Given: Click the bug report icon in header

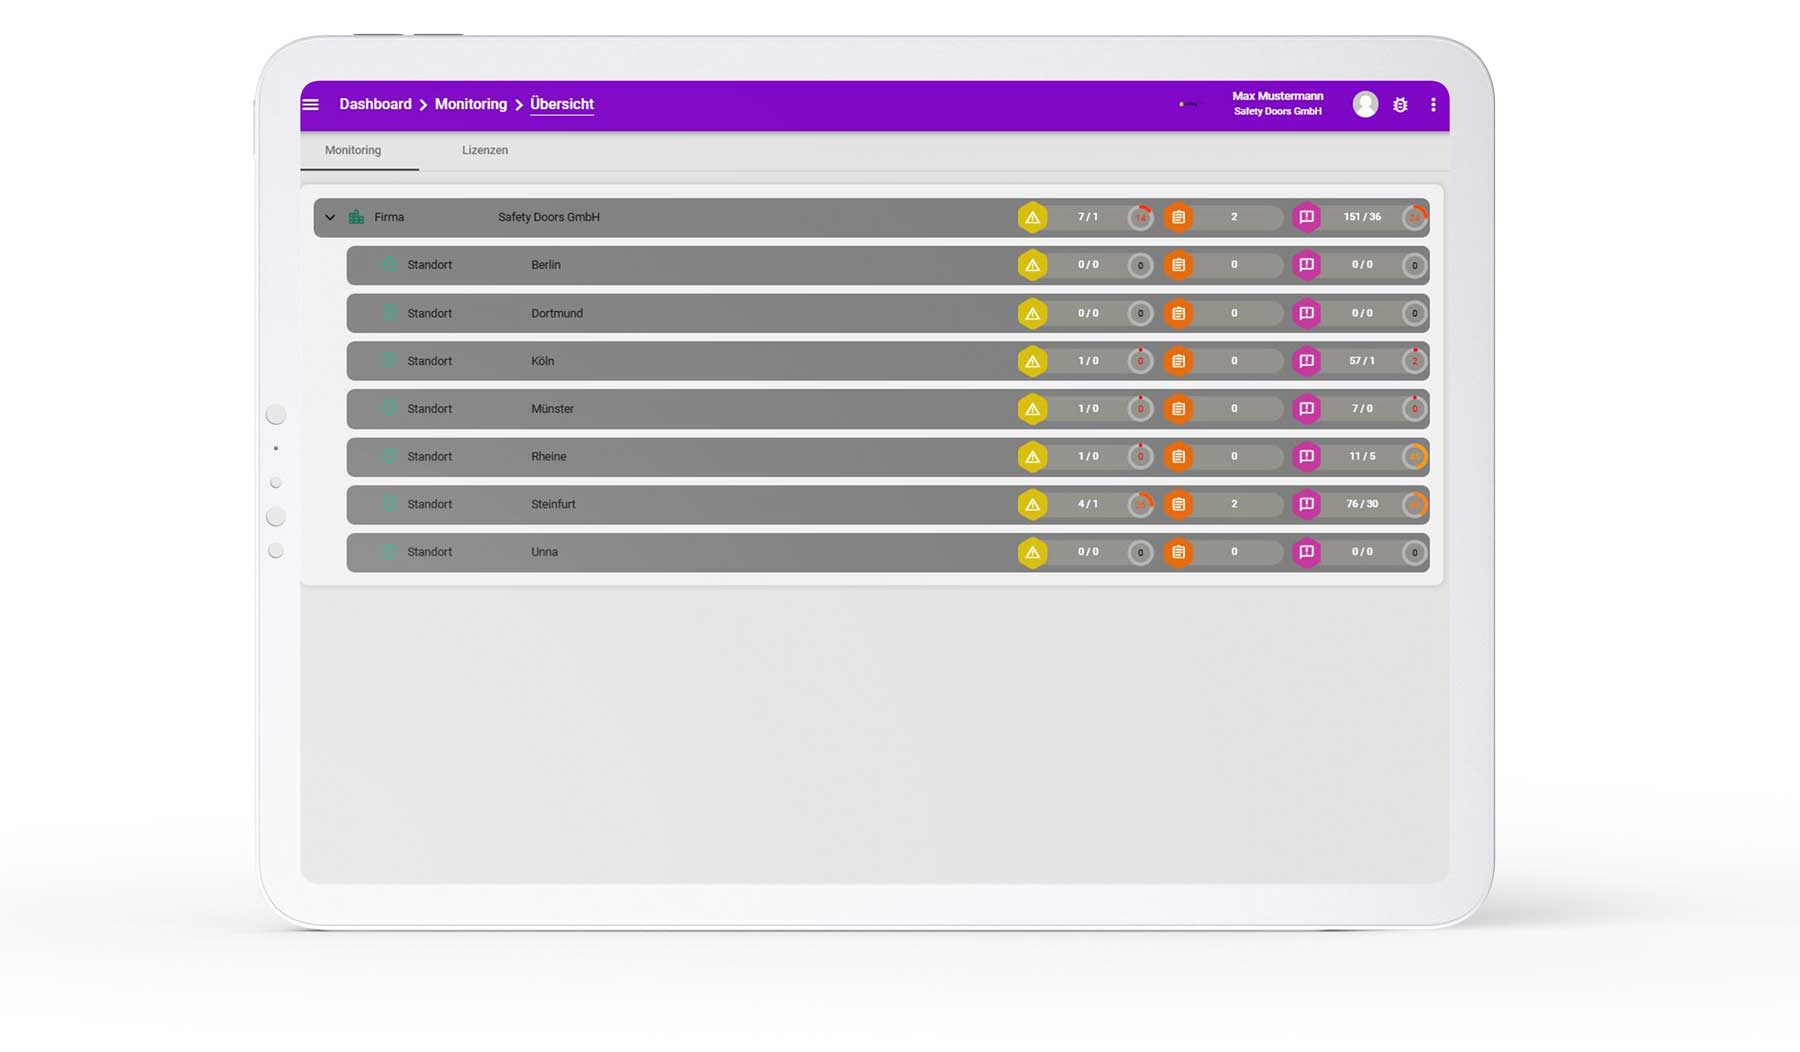Looking at the screenshot, I should pyautogui.click(x=1400, y=105).
